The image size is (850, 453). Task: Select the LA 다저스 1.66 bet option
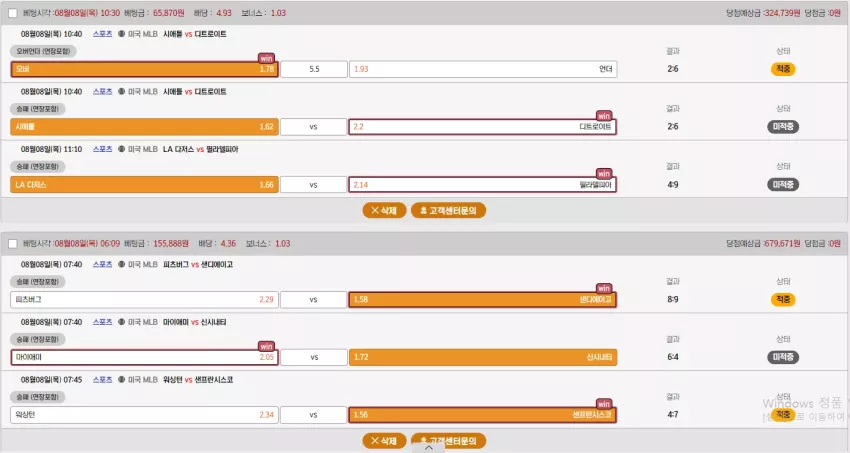pyautogui.click(x=144, y=185)
